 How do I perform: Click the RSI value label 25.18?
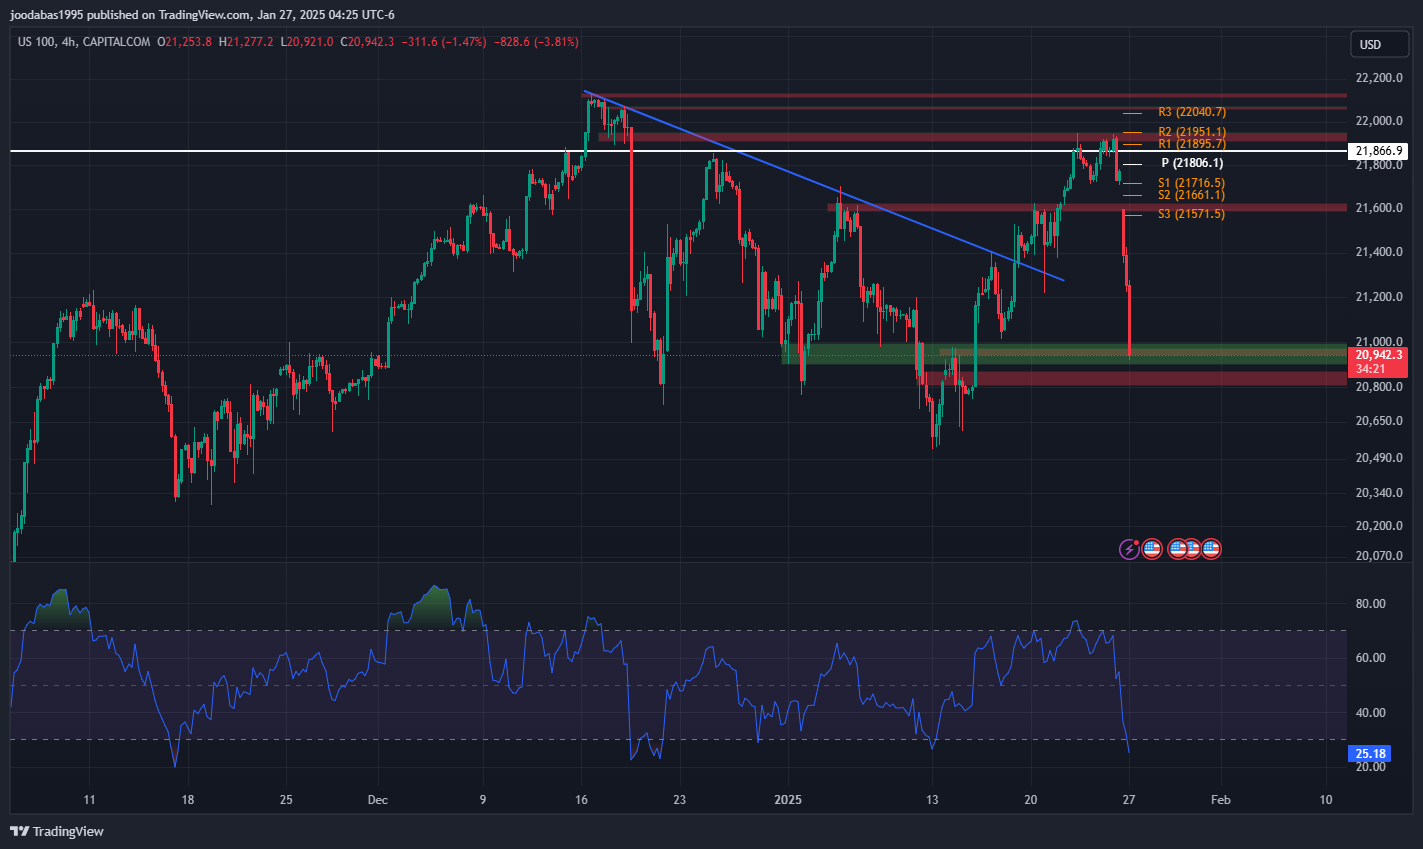(x=1371, y=753)
